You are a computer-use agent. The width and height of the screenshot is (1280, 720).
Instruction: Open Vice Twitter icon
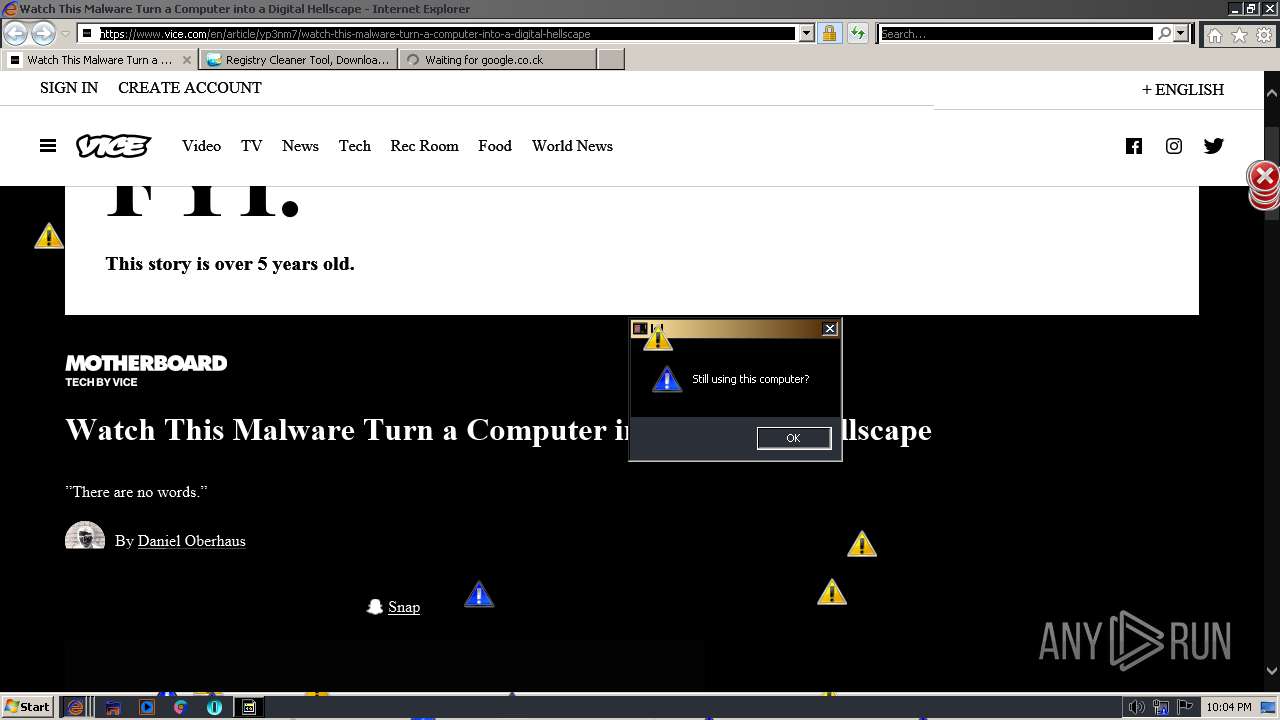(x=1214, y=146)
